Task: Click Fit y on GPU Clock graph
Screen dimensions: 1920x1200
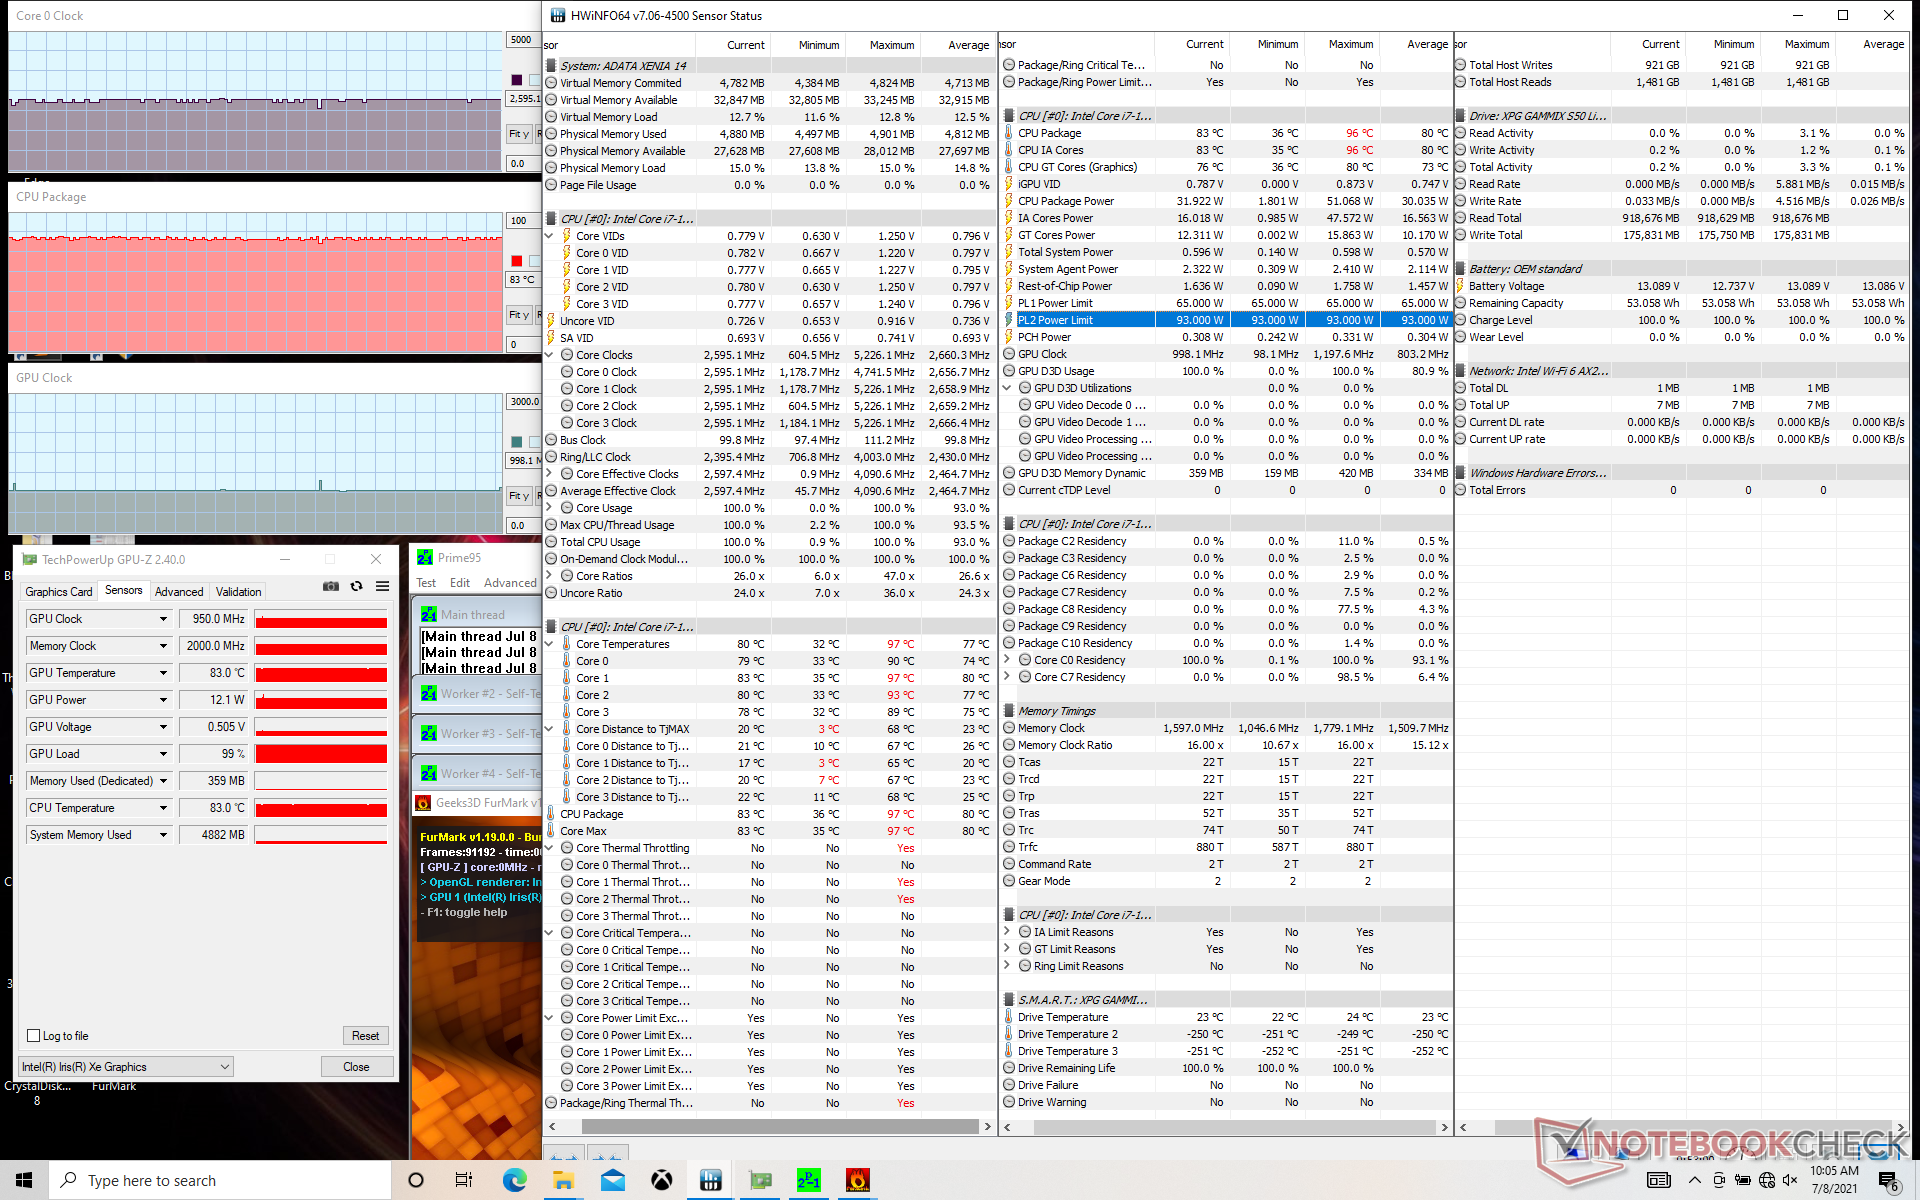Action: (519, 495)
